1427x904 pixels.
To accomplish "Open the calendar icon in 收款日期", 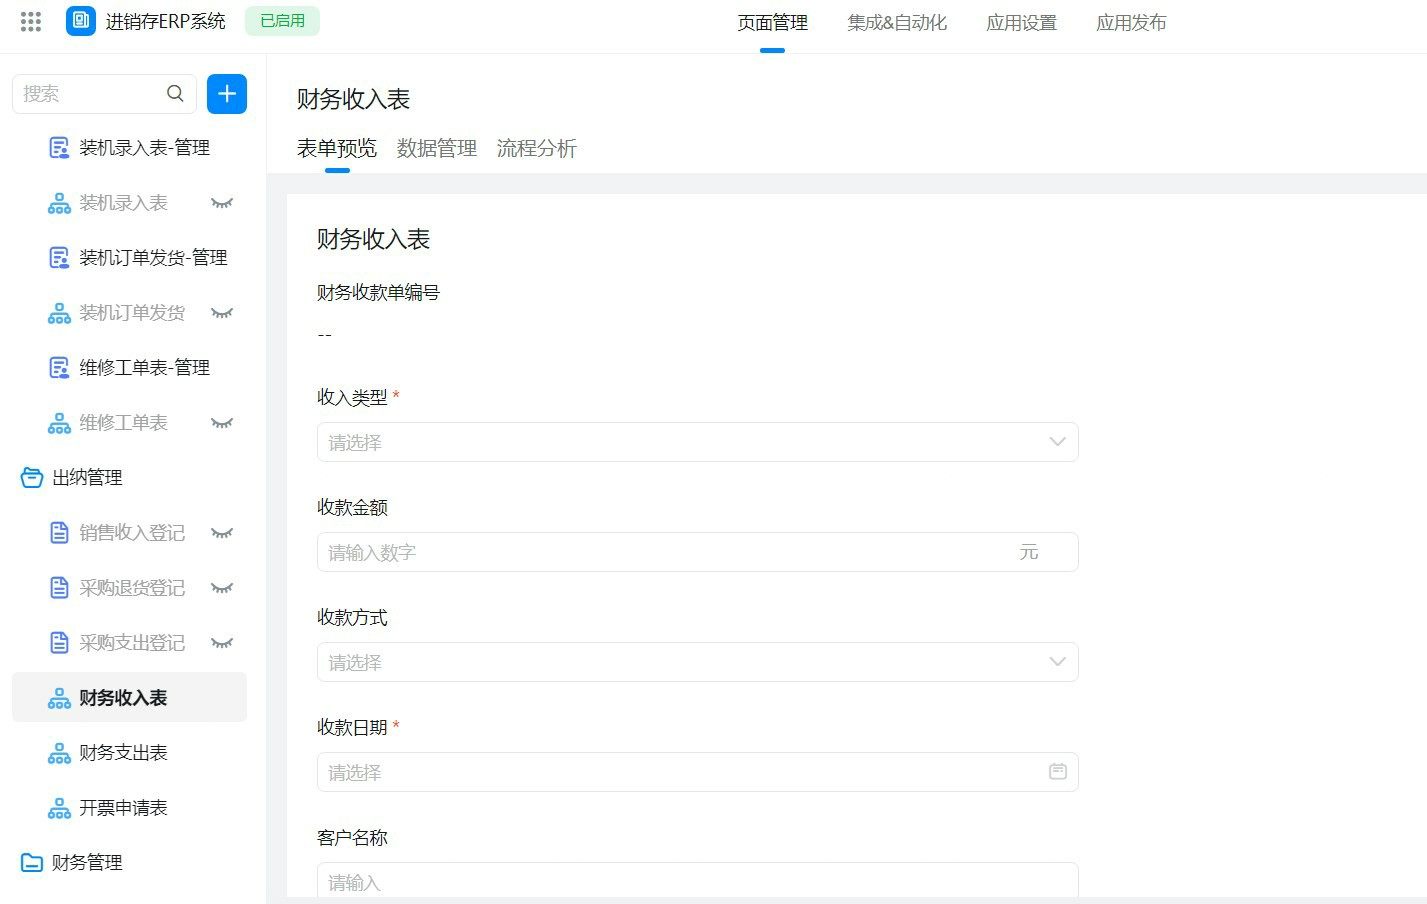I will [1057, 772].
